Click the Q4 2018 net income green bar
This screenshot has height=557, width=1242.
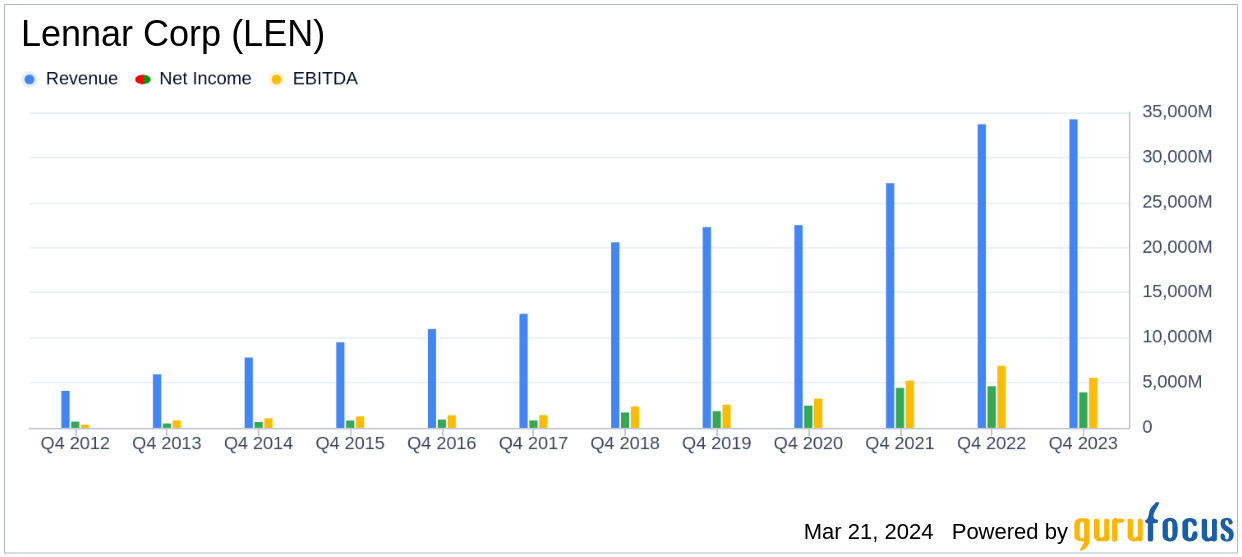625,420
